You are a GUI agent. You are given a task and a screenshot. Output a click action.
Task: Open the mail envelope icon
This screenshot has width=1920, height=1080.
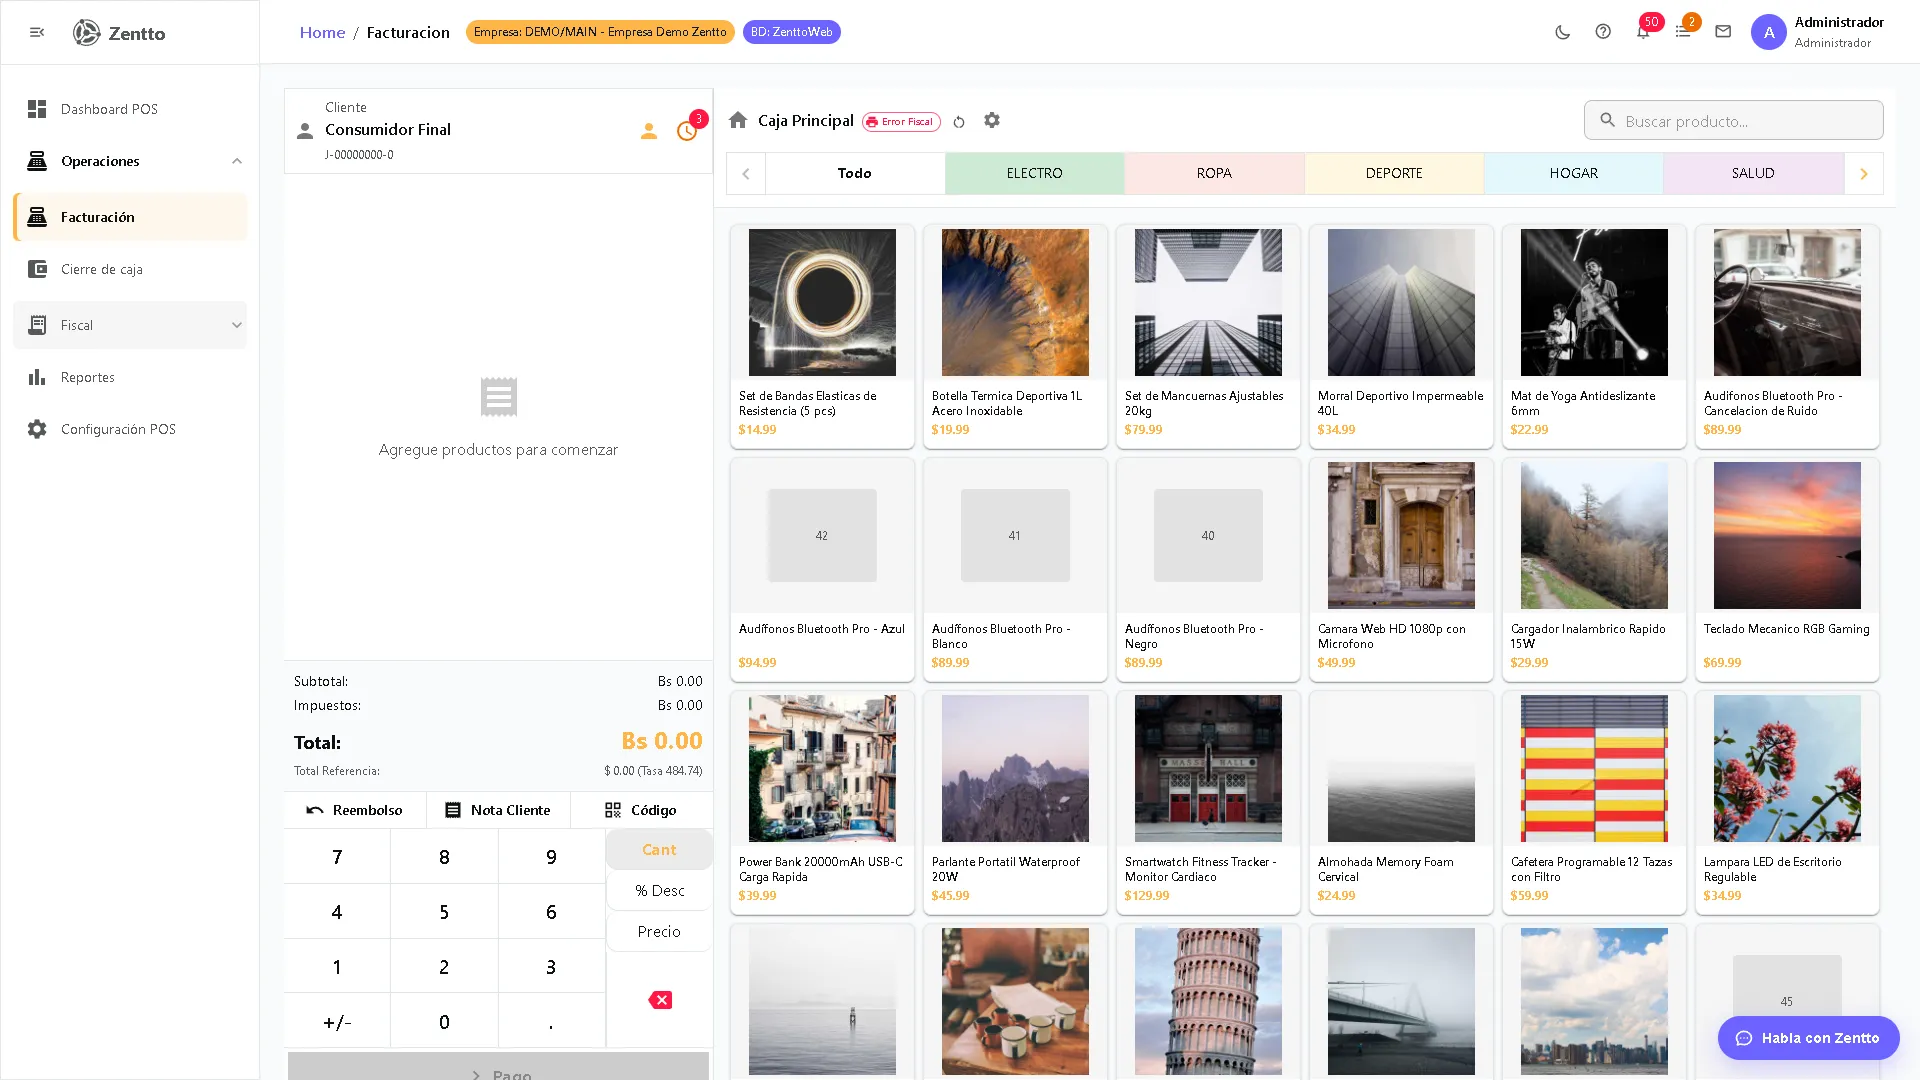[1723, 32]
